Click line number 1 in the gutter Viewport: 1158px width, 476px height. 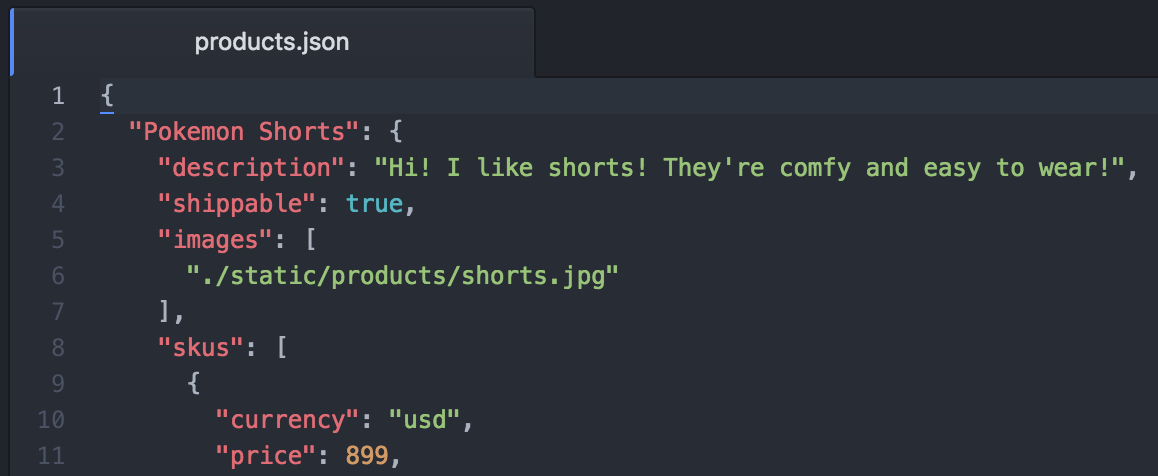57,96
